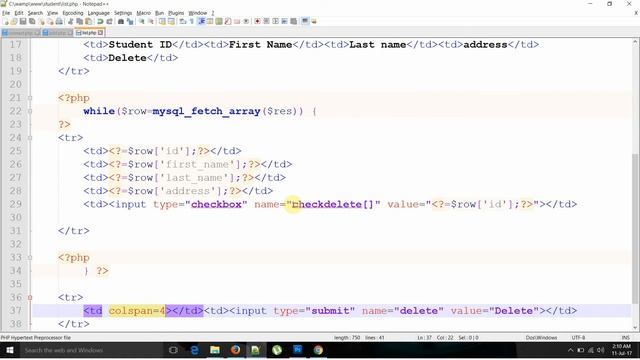This screenshot has width=640, height=360.
Task: Click the vertical scrollbar up arrow
Action: click(x=636, y=42)
